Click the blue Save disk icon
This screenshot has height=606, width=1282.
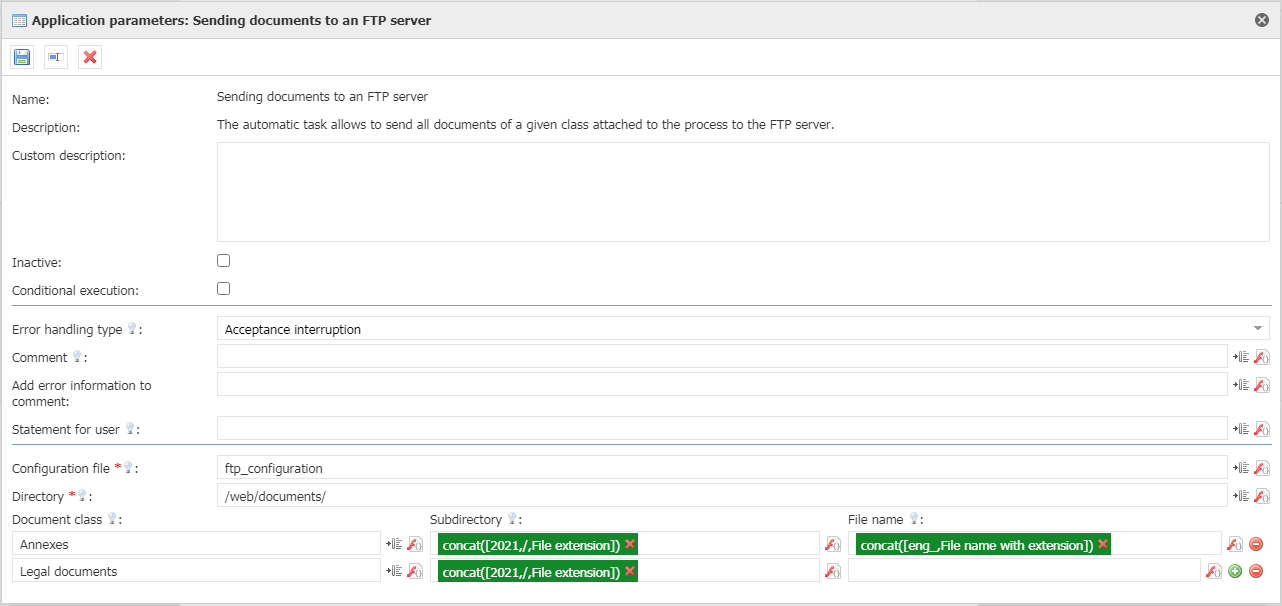point(22,57)
